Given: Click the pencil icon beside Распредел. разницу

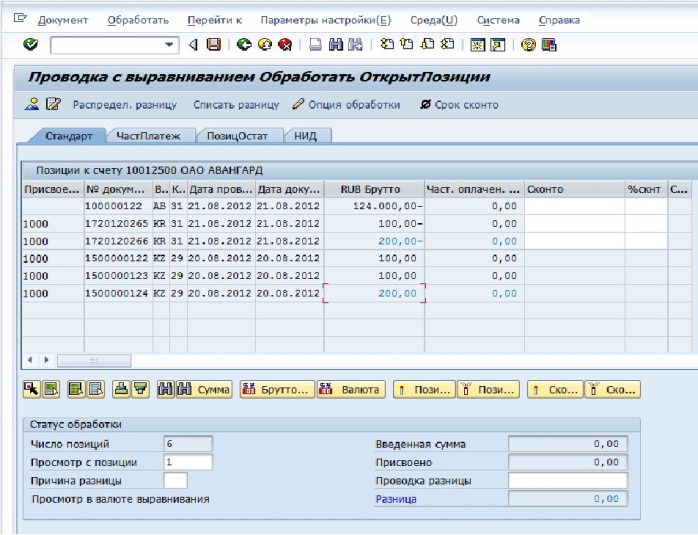Looking at the screenshot, I should pyautogui.click(x=54, y=105).
